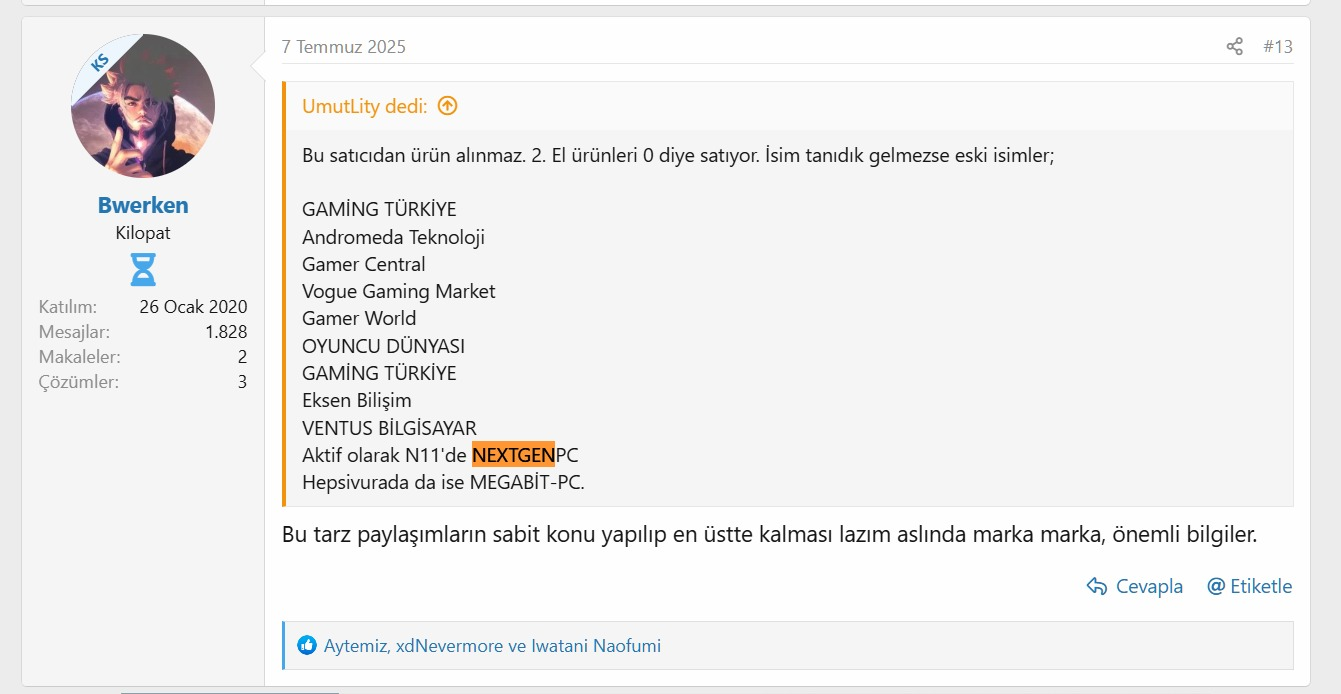The height and width of the screenshot is (694, 1341).
Task: Click the quote line 'Bu satıcıdan ürün alınmaz'
Action: (678, 156)
